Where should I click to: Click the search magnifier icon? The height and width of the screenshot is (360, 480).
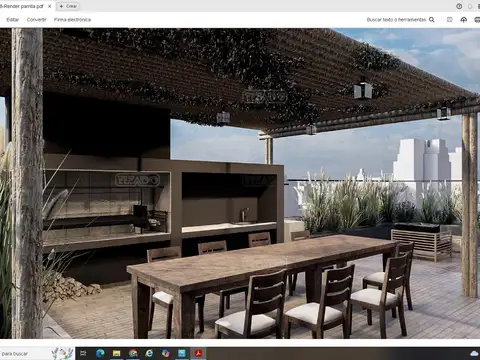(x=432, y=20)
